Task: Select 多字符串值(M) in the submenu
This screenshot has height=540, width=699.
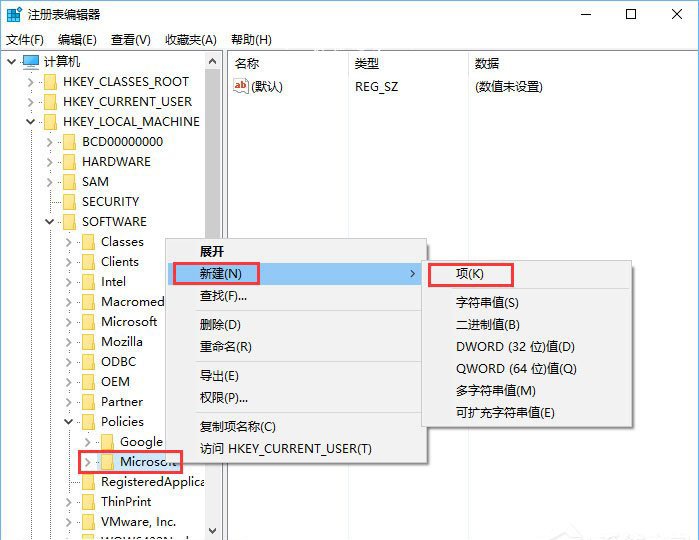Action: (x=527, y=391)
